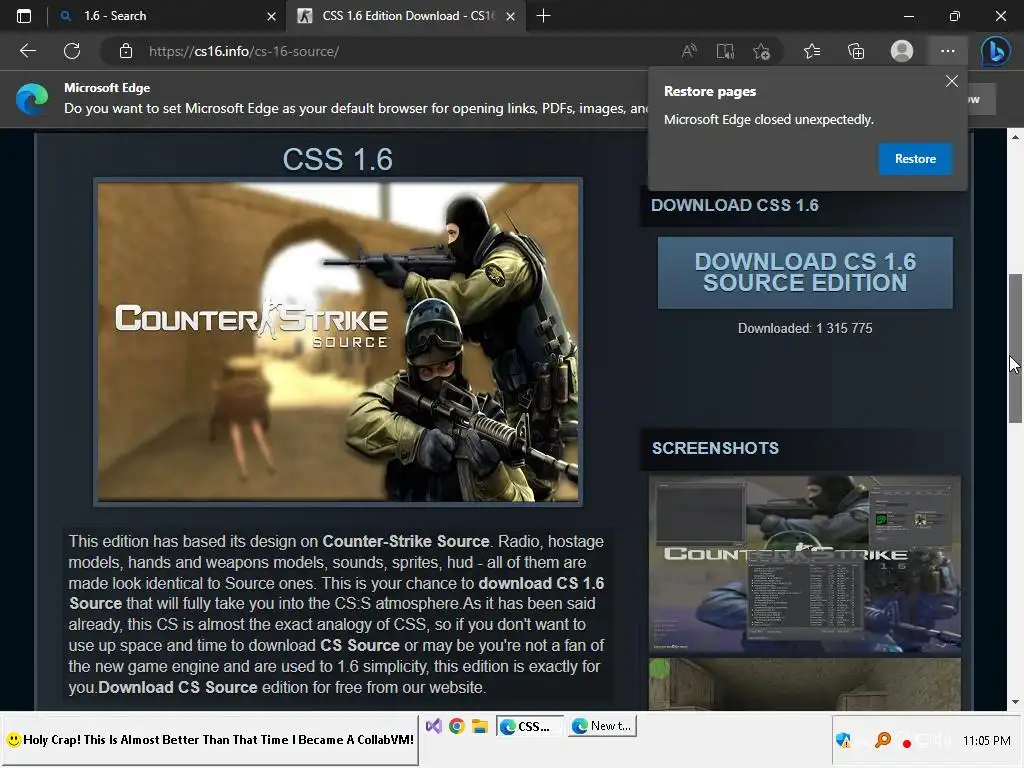Image resolution: width=1024 pixels, height=768 pixels.
Task: Enter Immersive Reader mode
Action: [725, 51]
